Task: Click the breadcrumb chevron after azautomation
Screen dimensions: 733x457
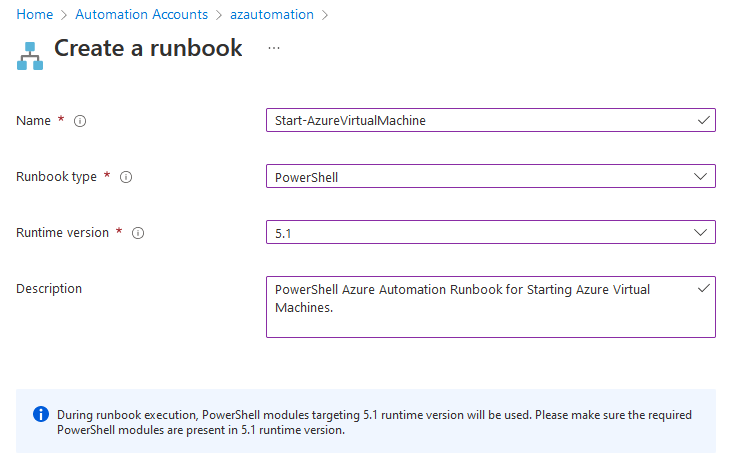Action: click(325, 15)
